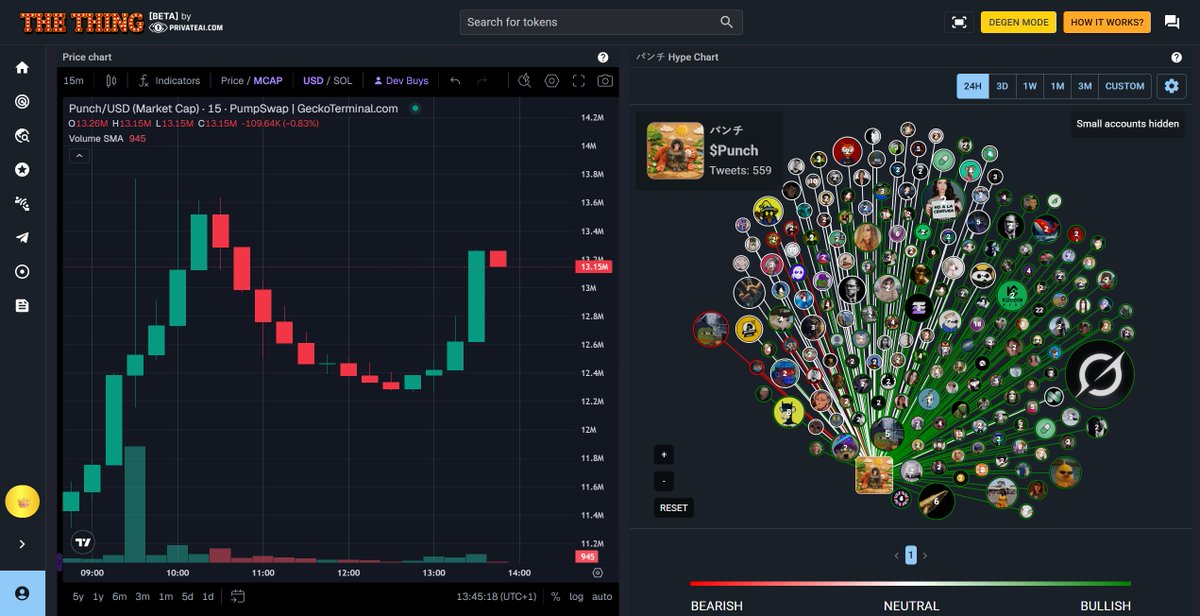Click the circle-dot sidebar icon
Image resolution: width=1200 pixels, height=616 pixels.
pyautogui.click(x=22, y=272)
